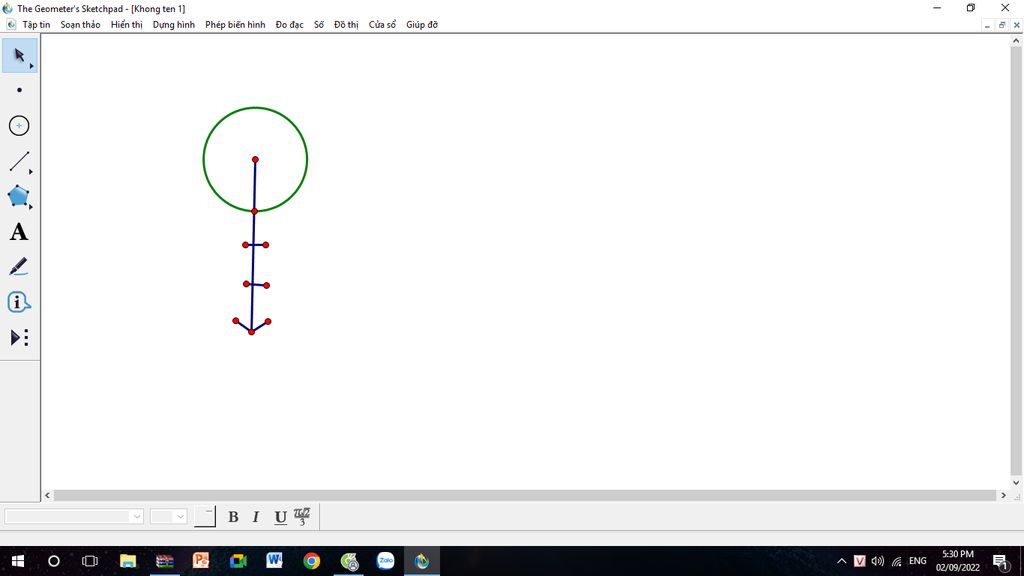Click the Wi-Fi network tray icon
The height and width of the screenshot is (576, 1024).
(x=897, y=561)
